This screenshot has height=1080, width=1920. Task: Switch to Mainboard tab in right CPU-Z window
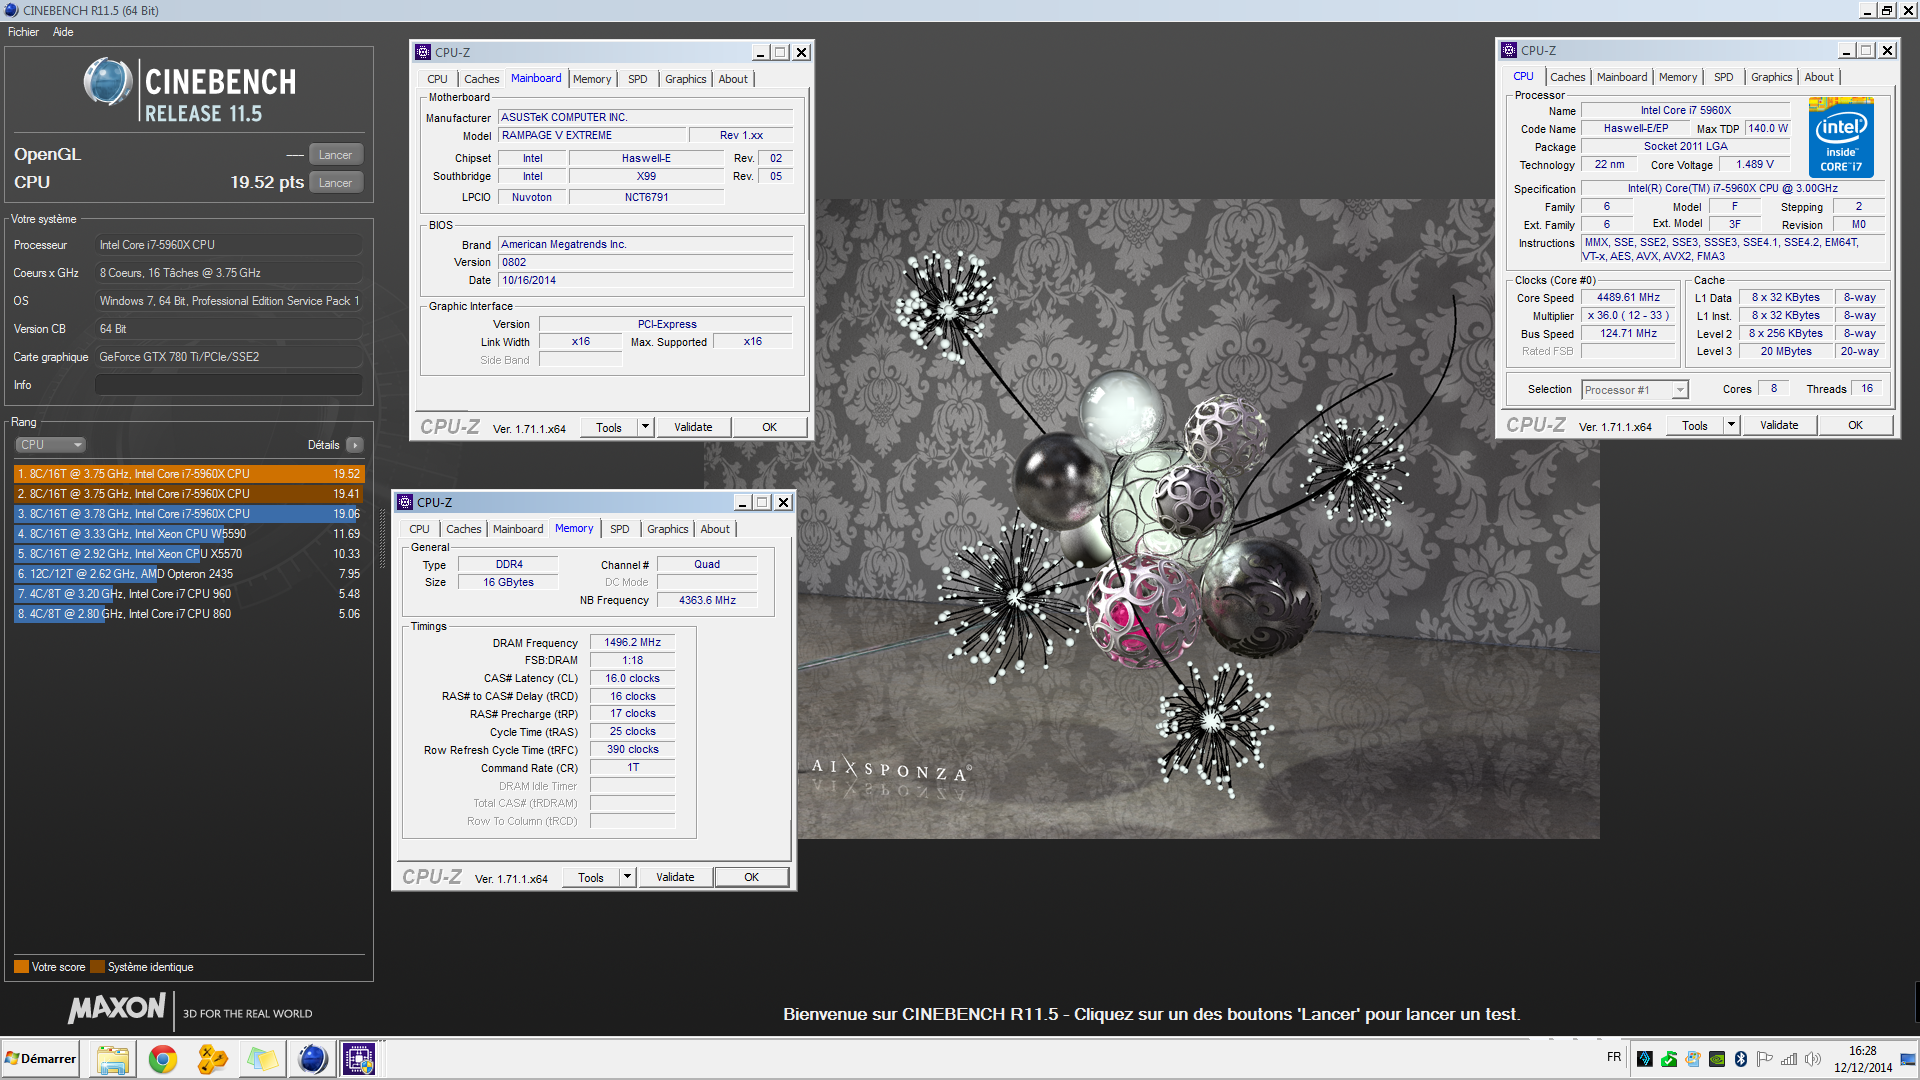point(1622,77)
